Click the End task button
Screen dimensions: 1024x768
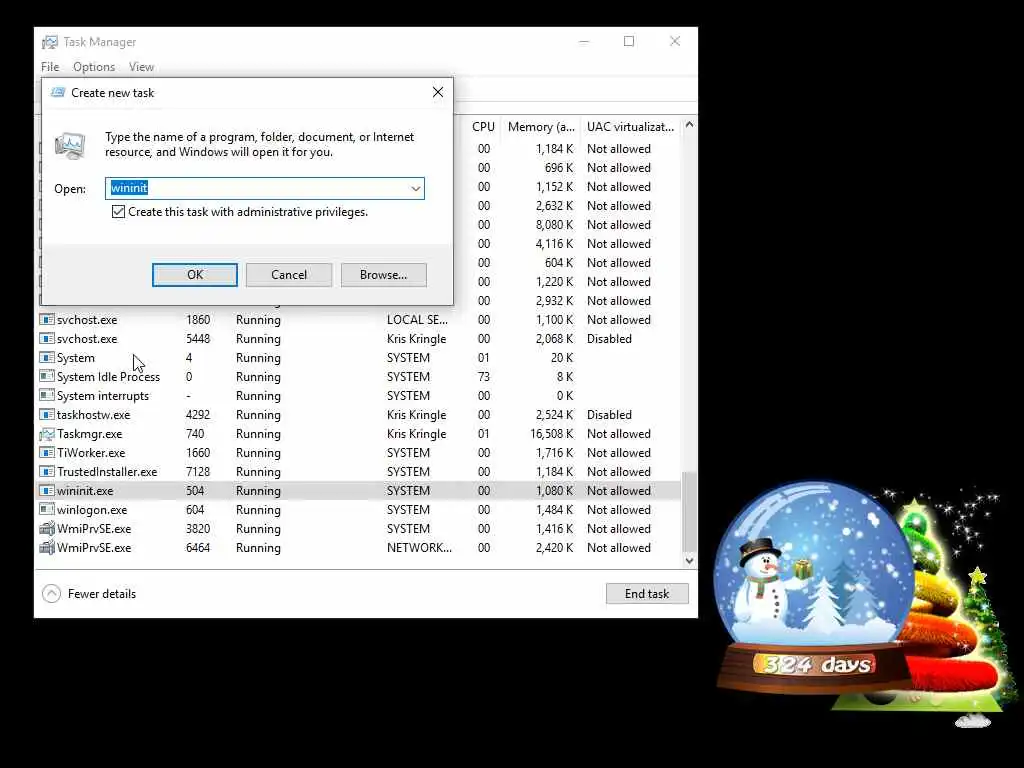[x=647, y=594]
